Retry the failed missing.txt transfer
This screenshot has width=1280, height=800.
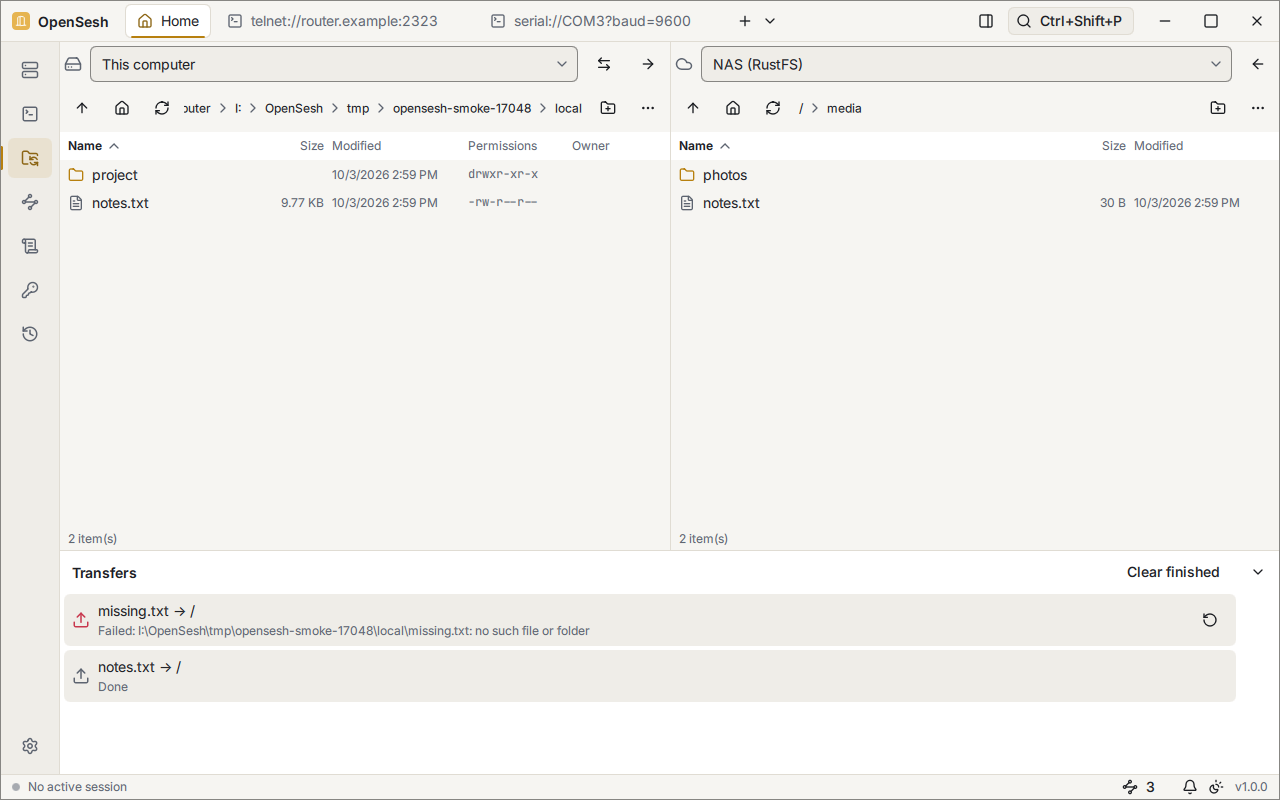pos(1210,620)
